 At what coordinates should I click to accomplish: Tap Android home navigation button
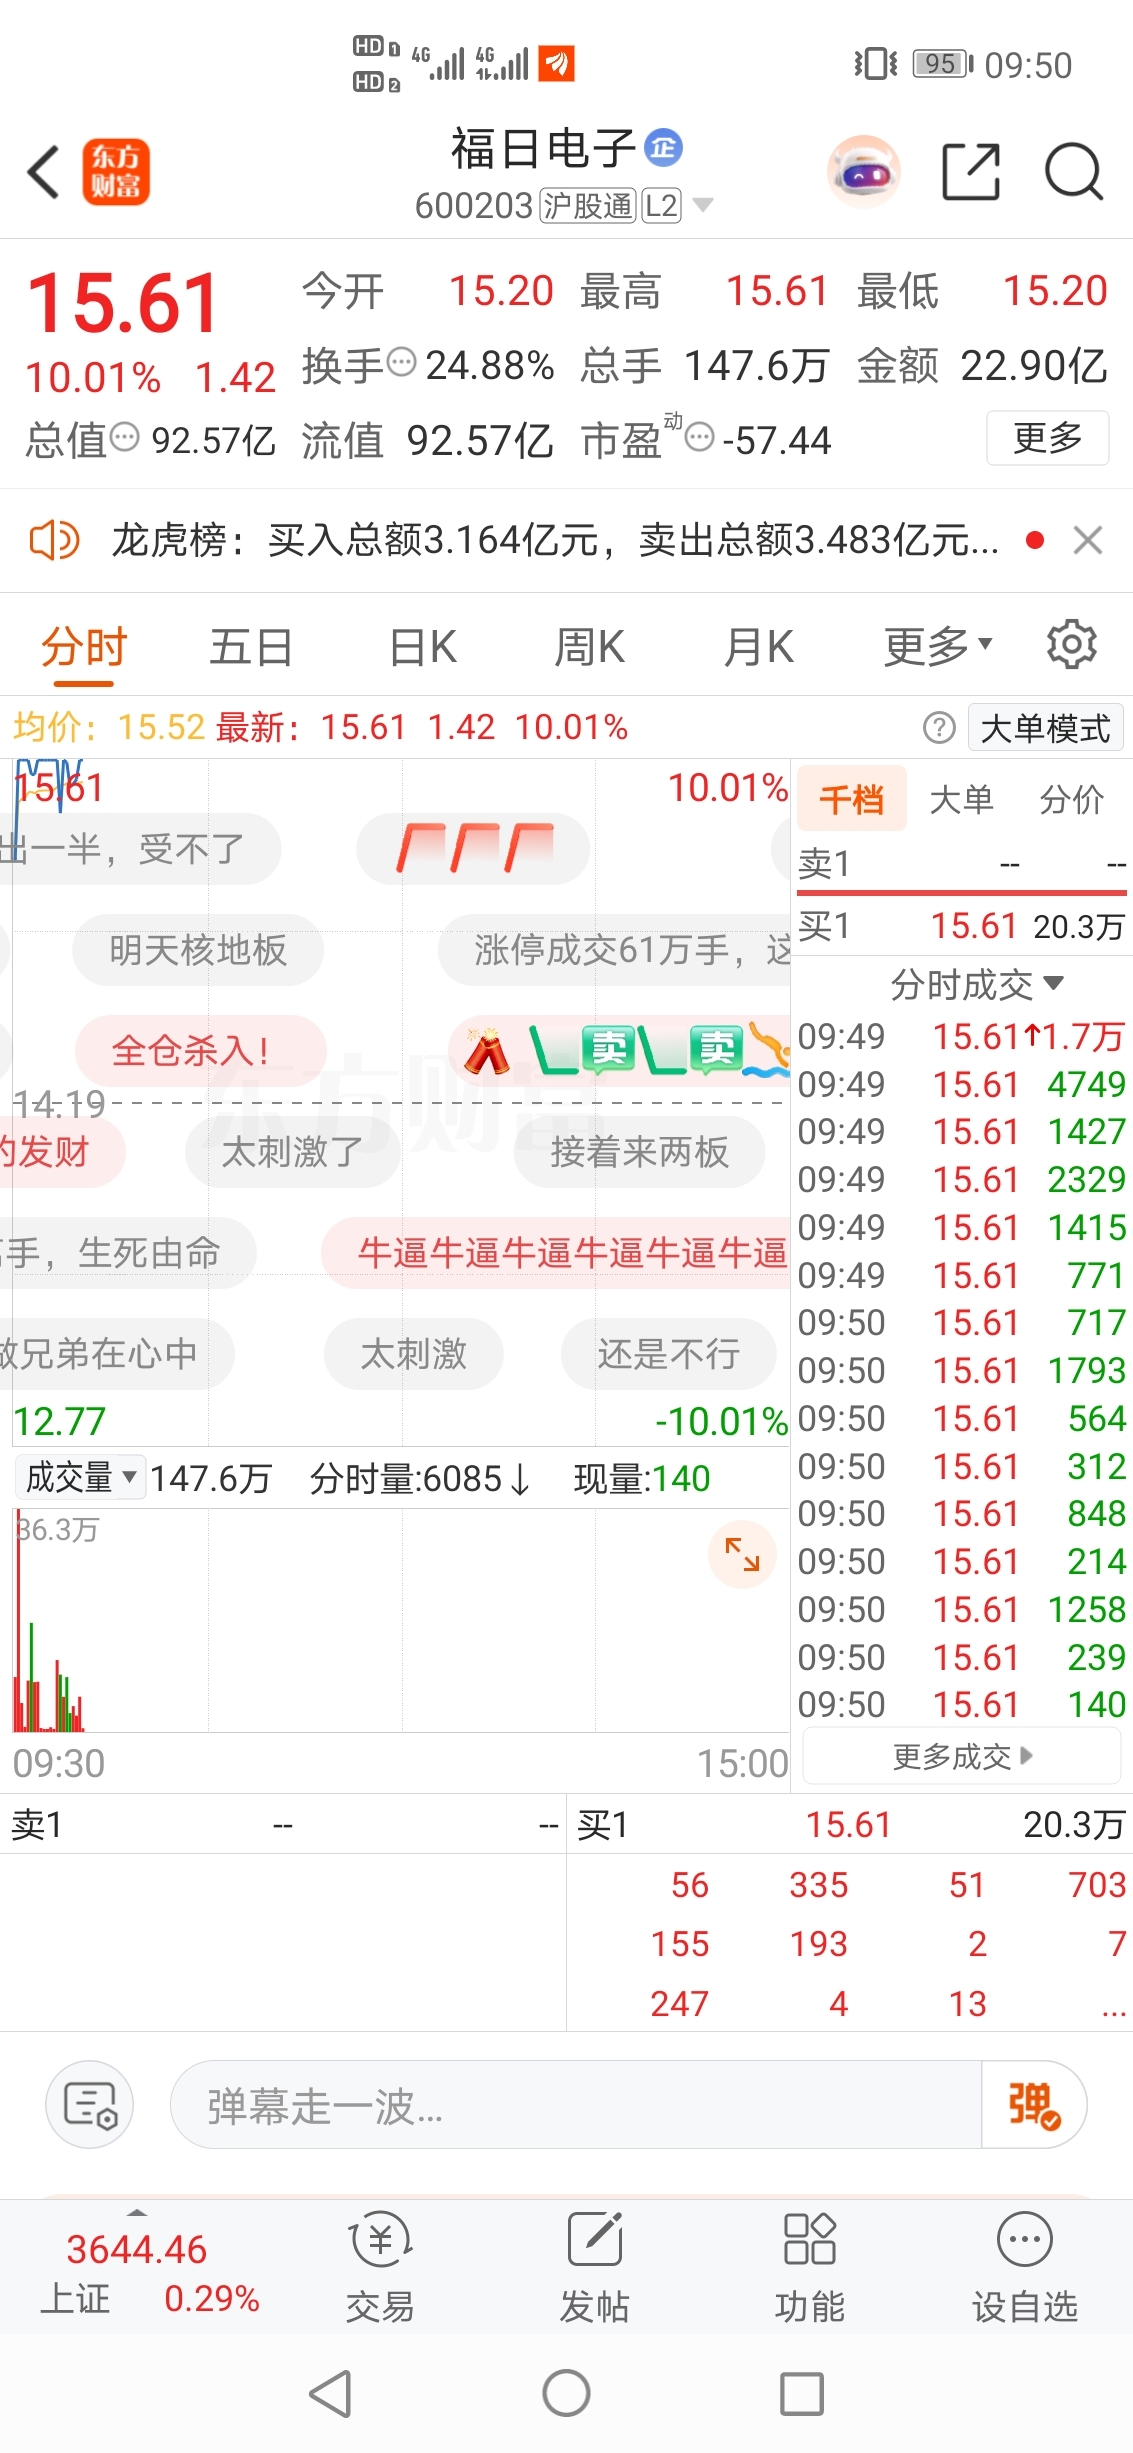(x=567, y=2394)
